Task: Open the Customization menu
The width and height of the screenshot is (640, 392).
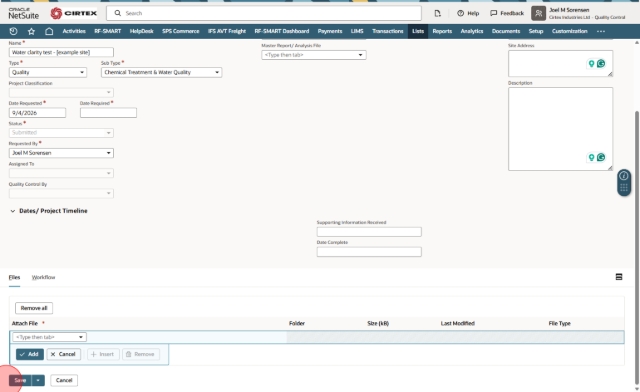Action: 569,31
